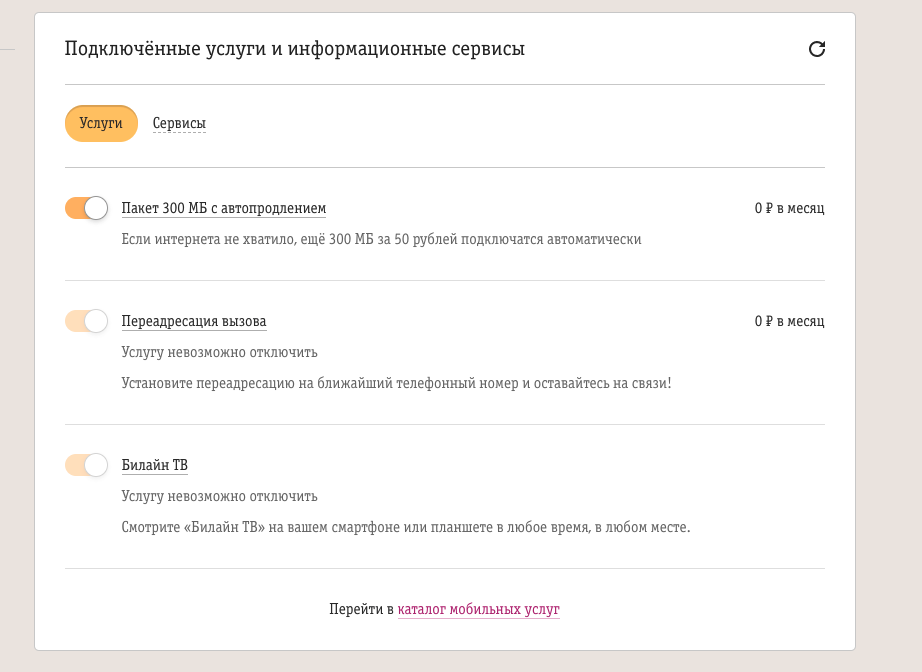The width and height of the screenshot is (922, 672).
Task: Toggle the Переадресация вызова switch
Action: pos(86,321)
